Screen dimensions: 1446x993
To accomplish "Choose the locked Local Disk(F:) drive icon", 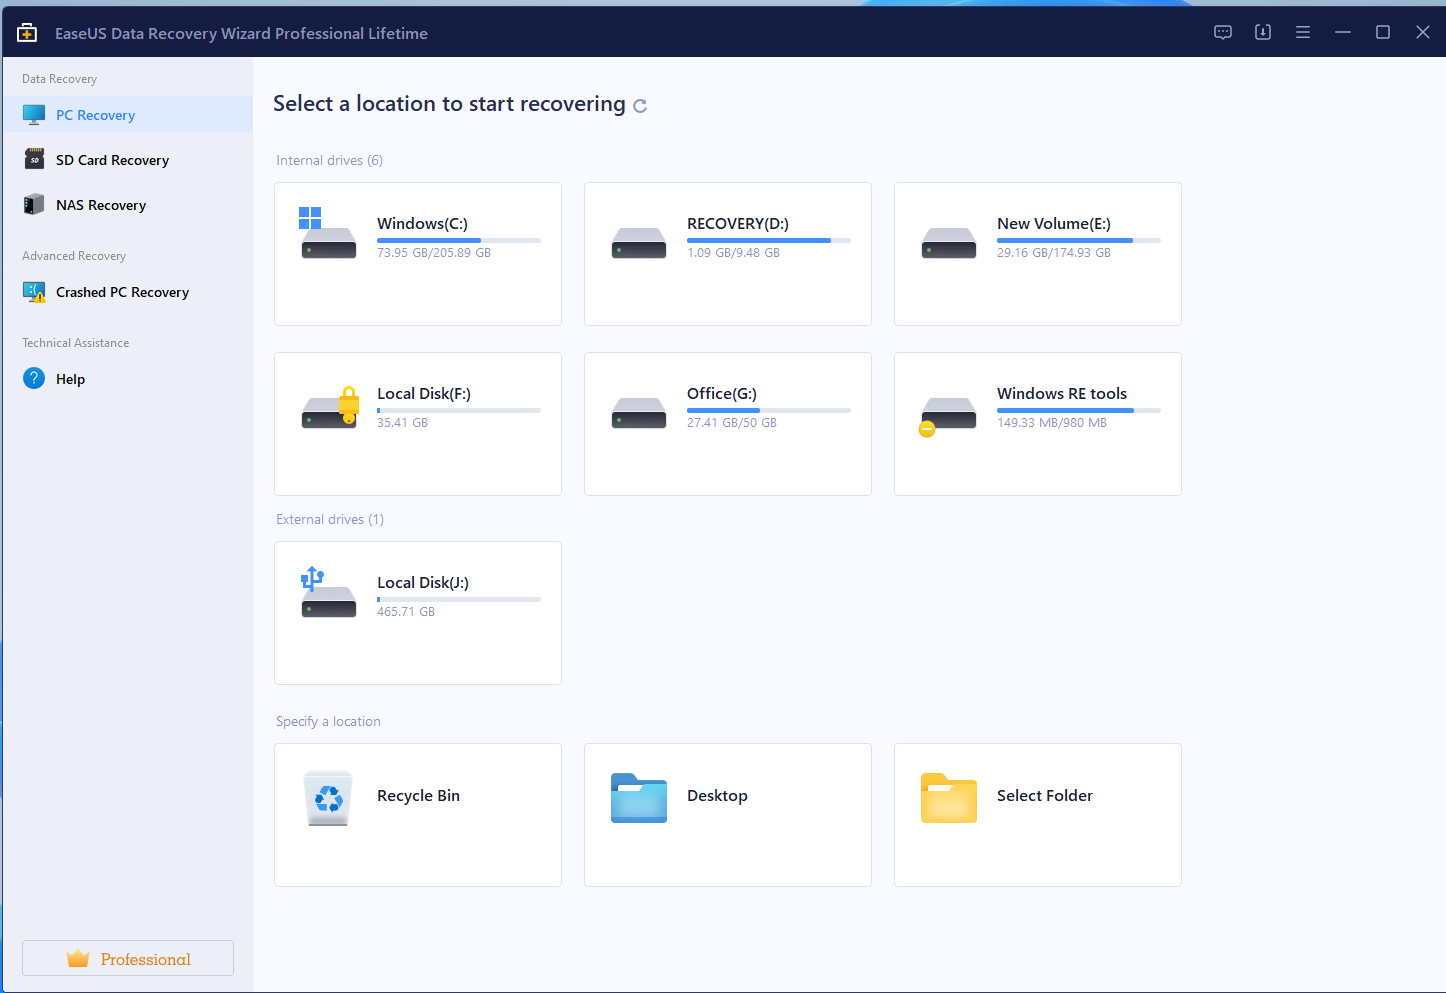I will [x=330, y=408].
